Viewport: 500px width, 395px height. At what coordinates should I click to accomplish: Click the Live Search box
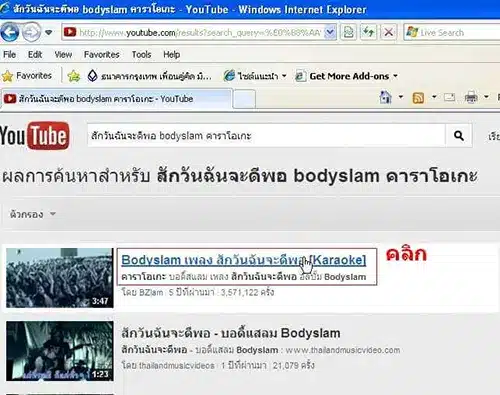(x=452, y=32)
